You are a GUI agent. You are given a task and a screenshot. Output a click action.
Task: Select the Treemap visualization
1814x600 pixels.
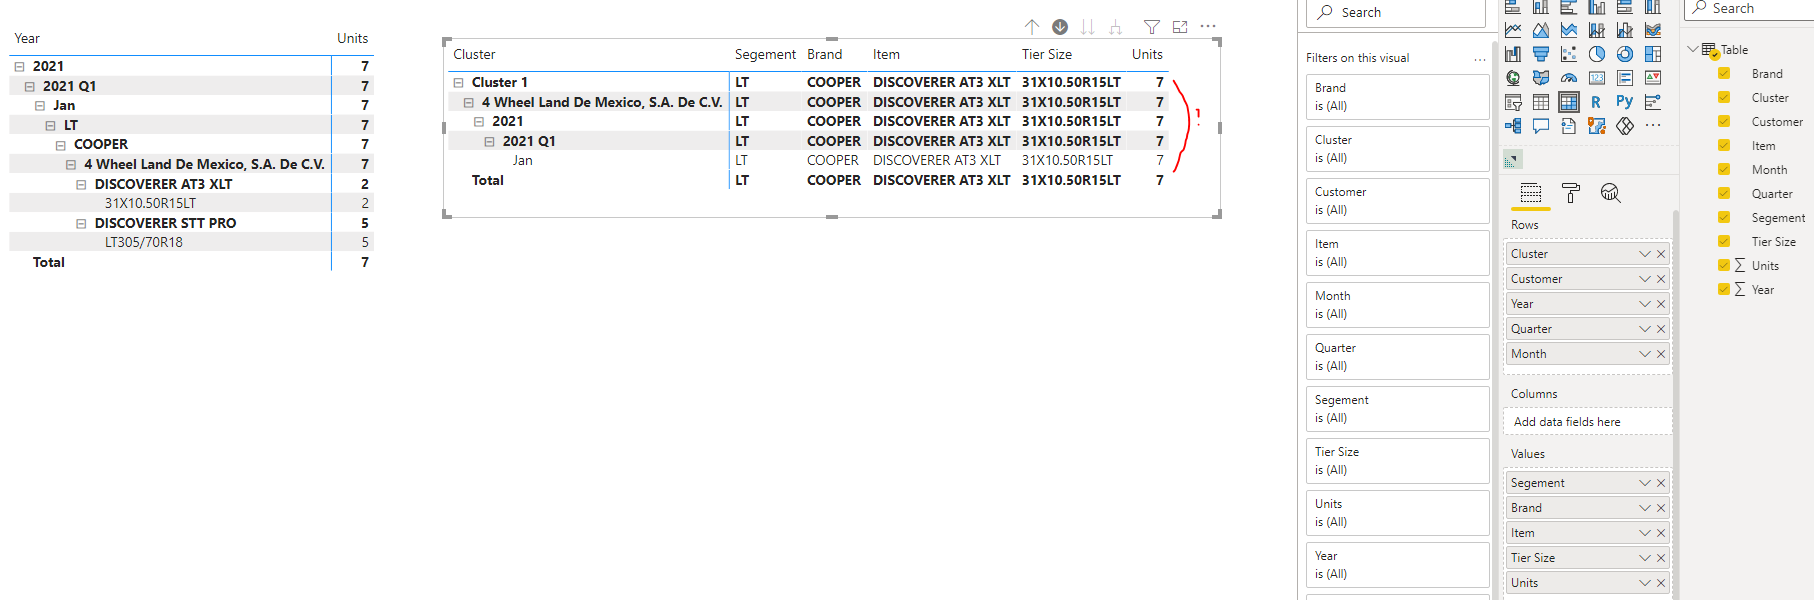1653,54
